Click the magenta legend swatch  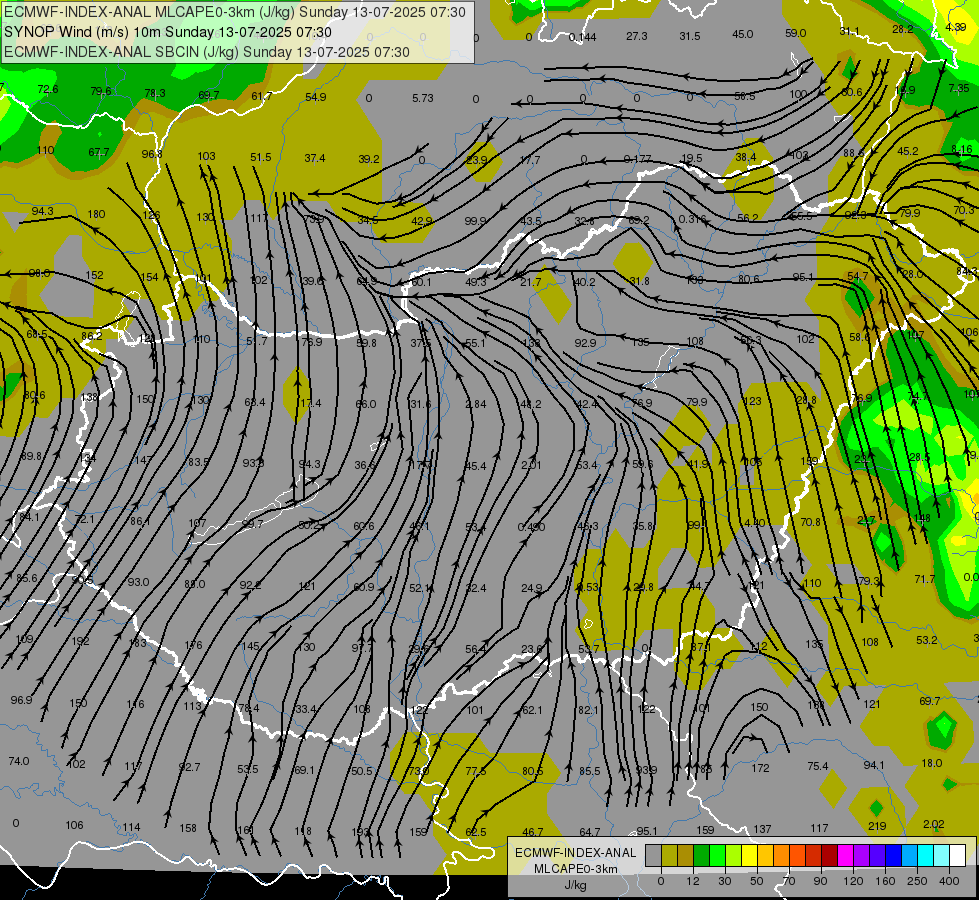(847, 856)
